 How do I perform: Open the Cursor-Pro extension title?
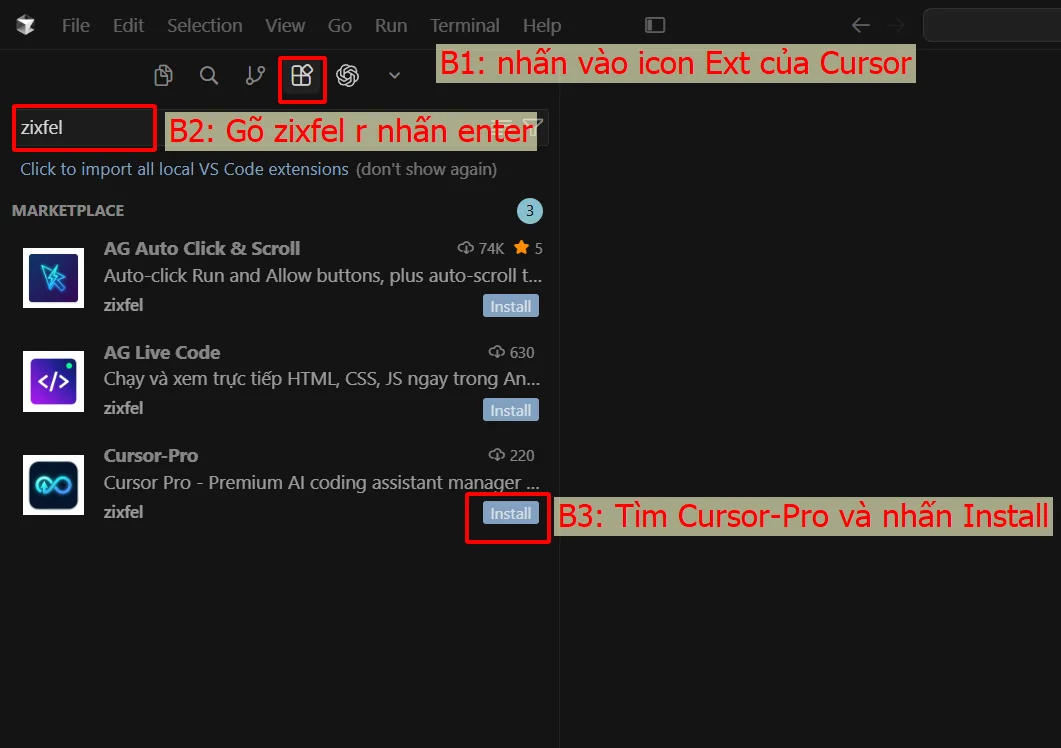[x=151, y=456]
